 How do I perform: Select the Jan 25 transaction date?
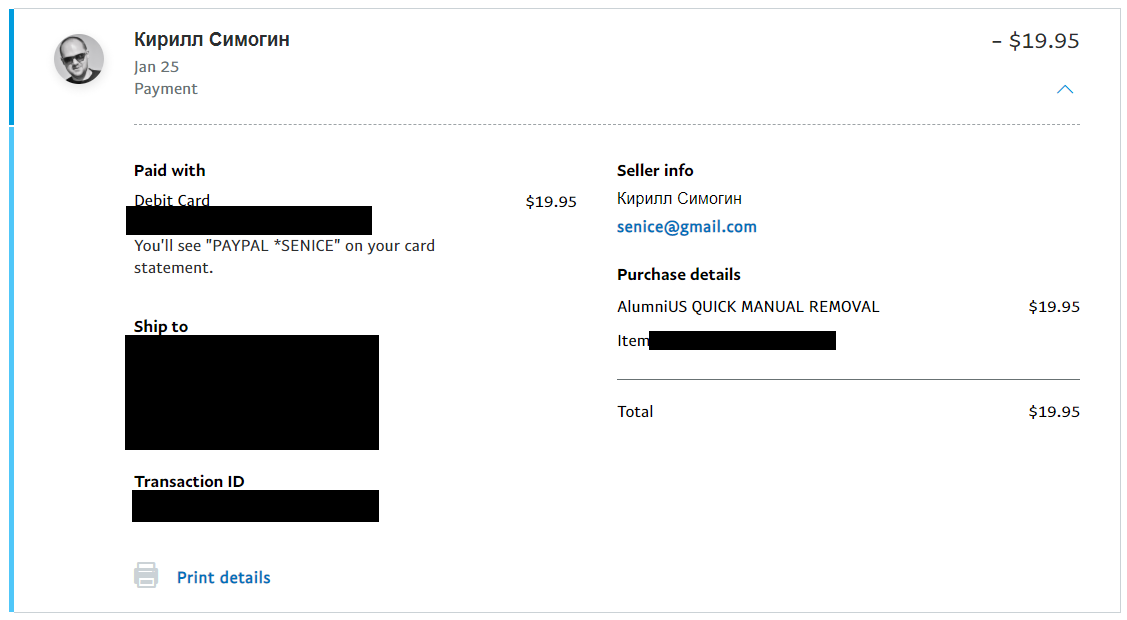click(156, 67)
